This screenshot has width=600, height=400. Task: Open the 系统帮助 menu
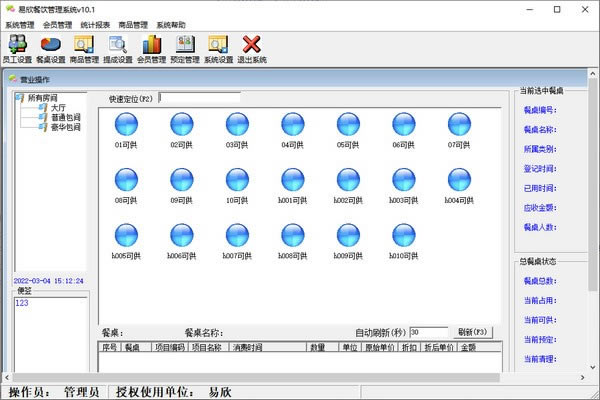171,24
